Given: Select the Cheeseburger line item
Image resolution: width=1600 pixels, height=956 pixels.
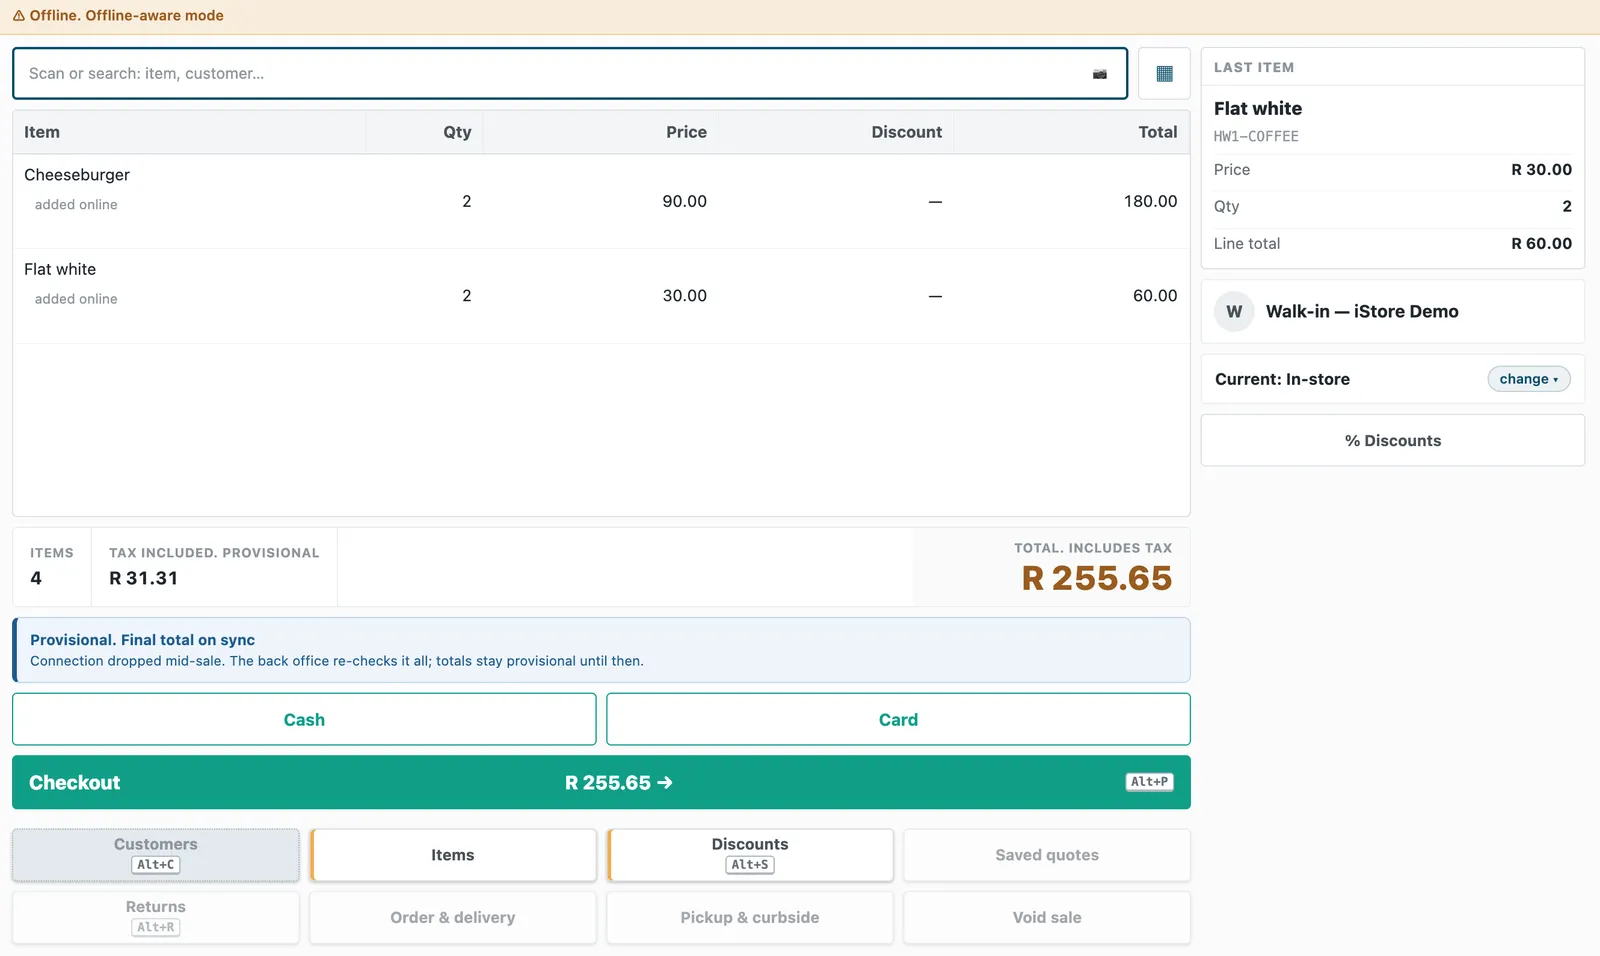Looking at the screenshot, I should pos(601,201).
